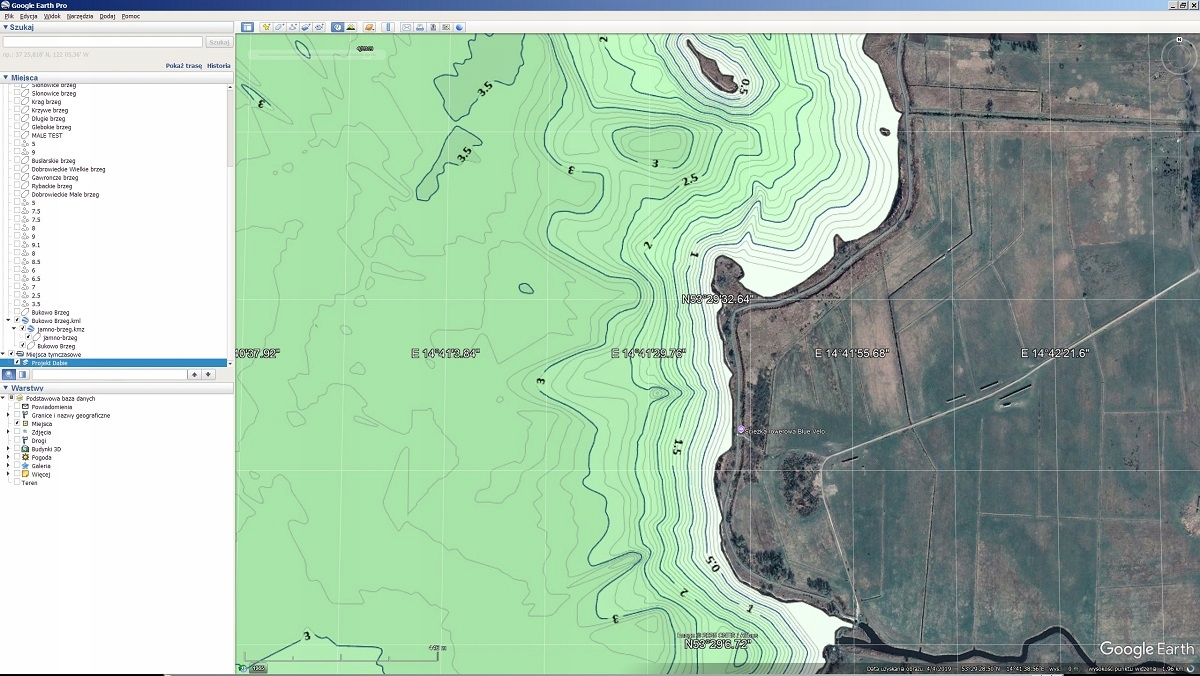Expand the Zdjęcia layer node
This screenshot has width=1200, height=676.
coord(8,432)
